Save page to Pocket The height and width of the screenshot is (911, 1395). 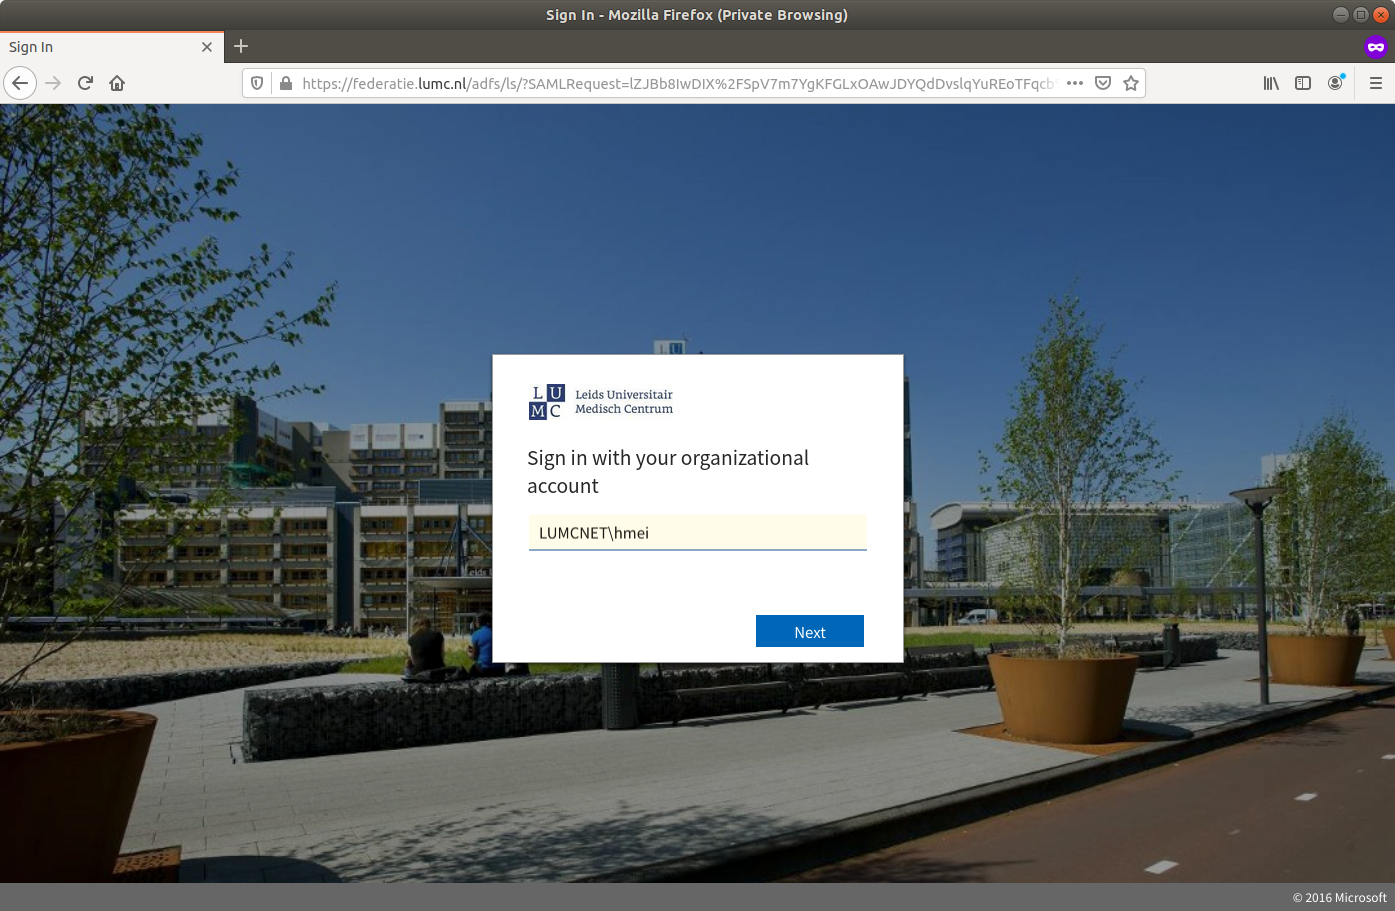(x=1103, y=83)
